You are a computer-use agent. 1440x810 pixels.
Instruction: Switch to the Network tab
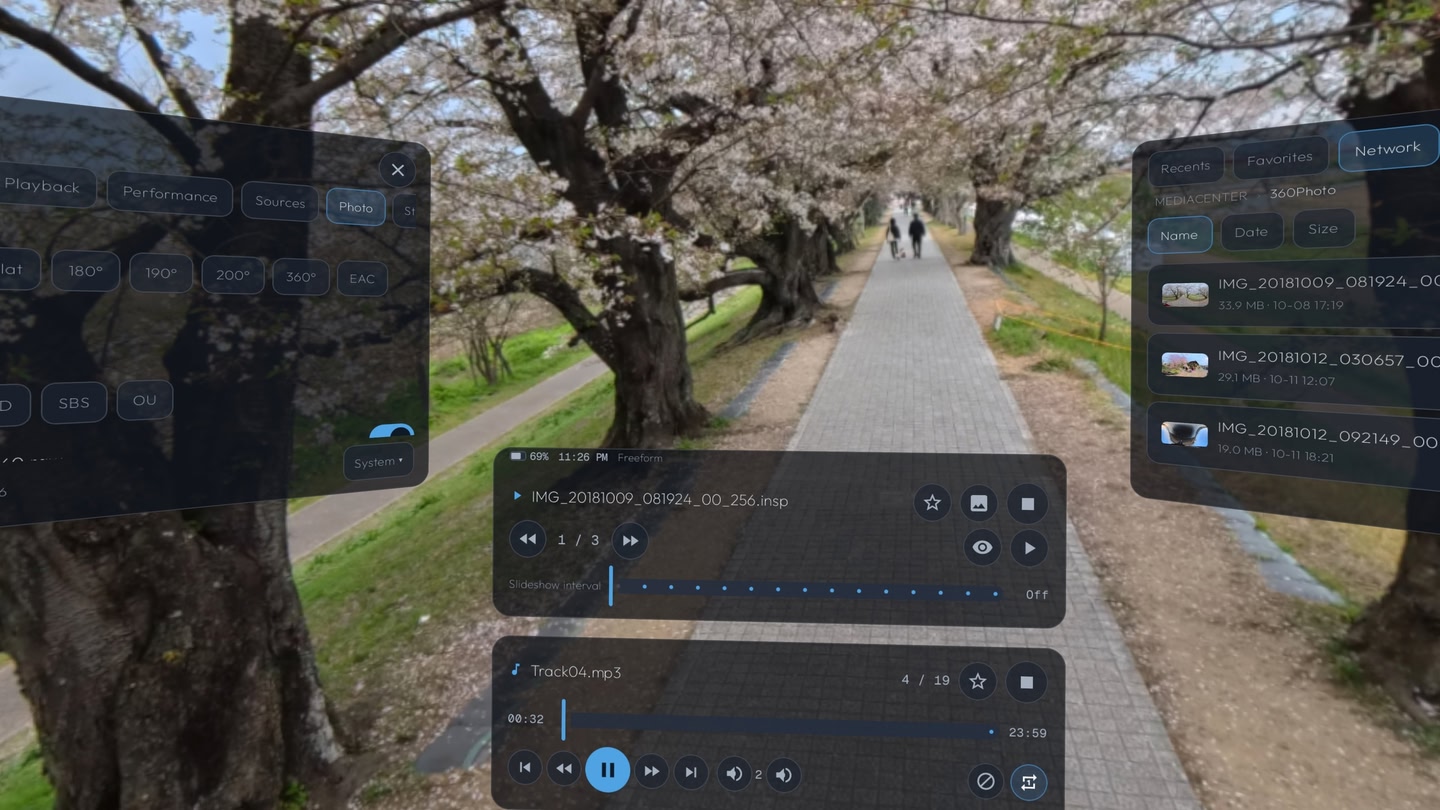(x=1388, y=149)
